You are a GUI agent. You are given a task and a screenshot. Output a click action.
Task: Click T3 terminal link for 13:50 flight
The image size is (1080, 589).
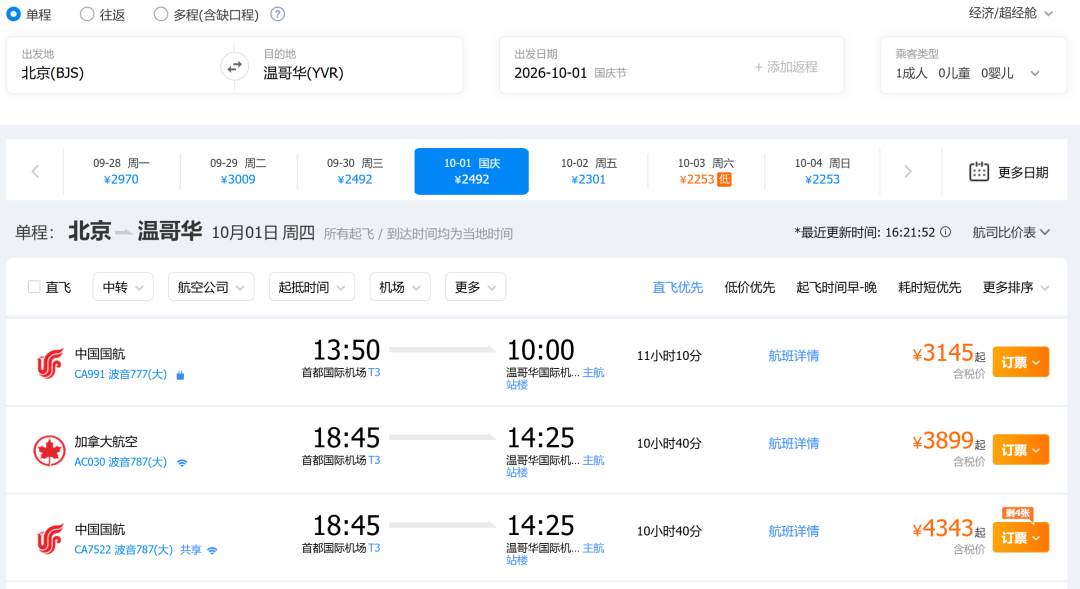pyautogui.click(x=374, y=373)
